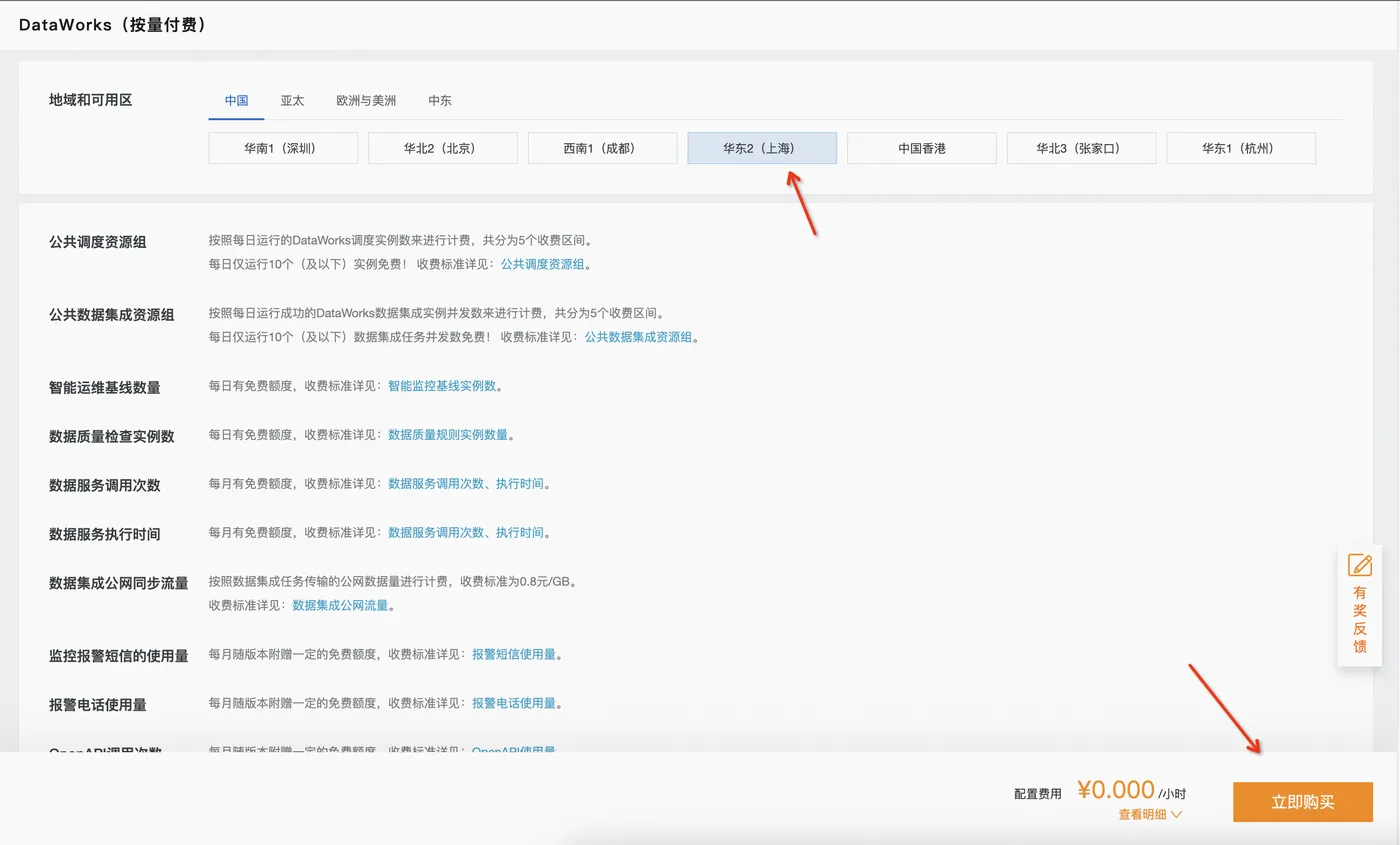The height and width of the screenshot is (845, 1400).
Task: Click the 有奖反馈 feedback widget text
Action: click(1360, 619)
